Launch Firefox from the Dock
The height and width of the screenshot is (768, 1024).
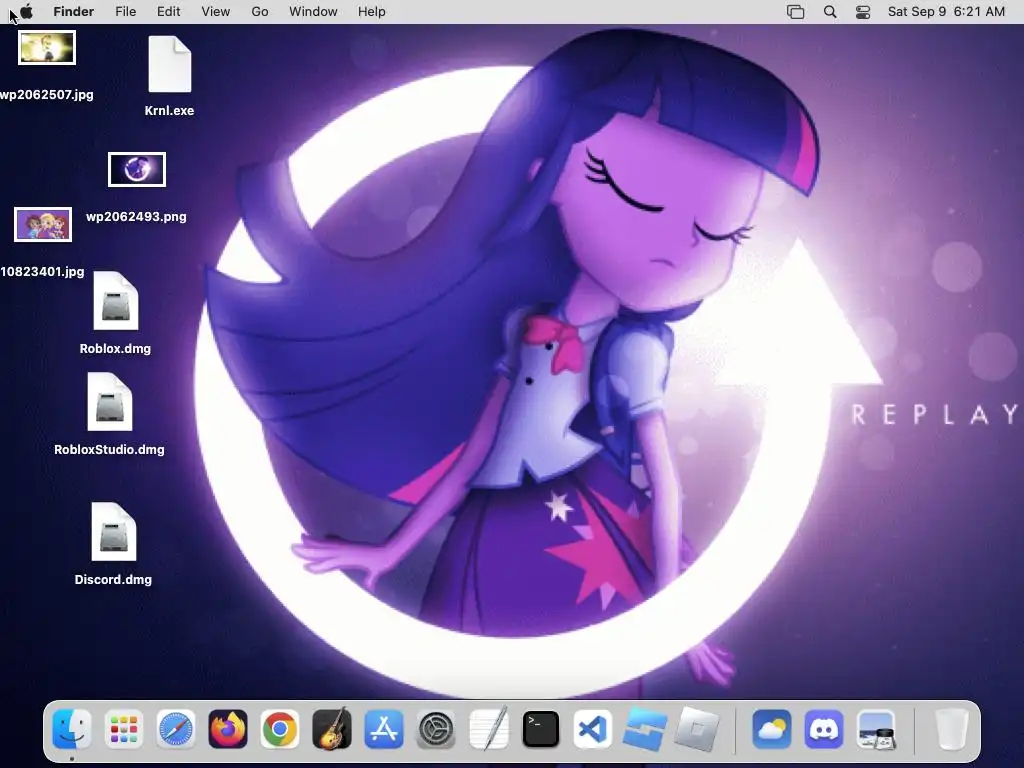tap(227, 729)
